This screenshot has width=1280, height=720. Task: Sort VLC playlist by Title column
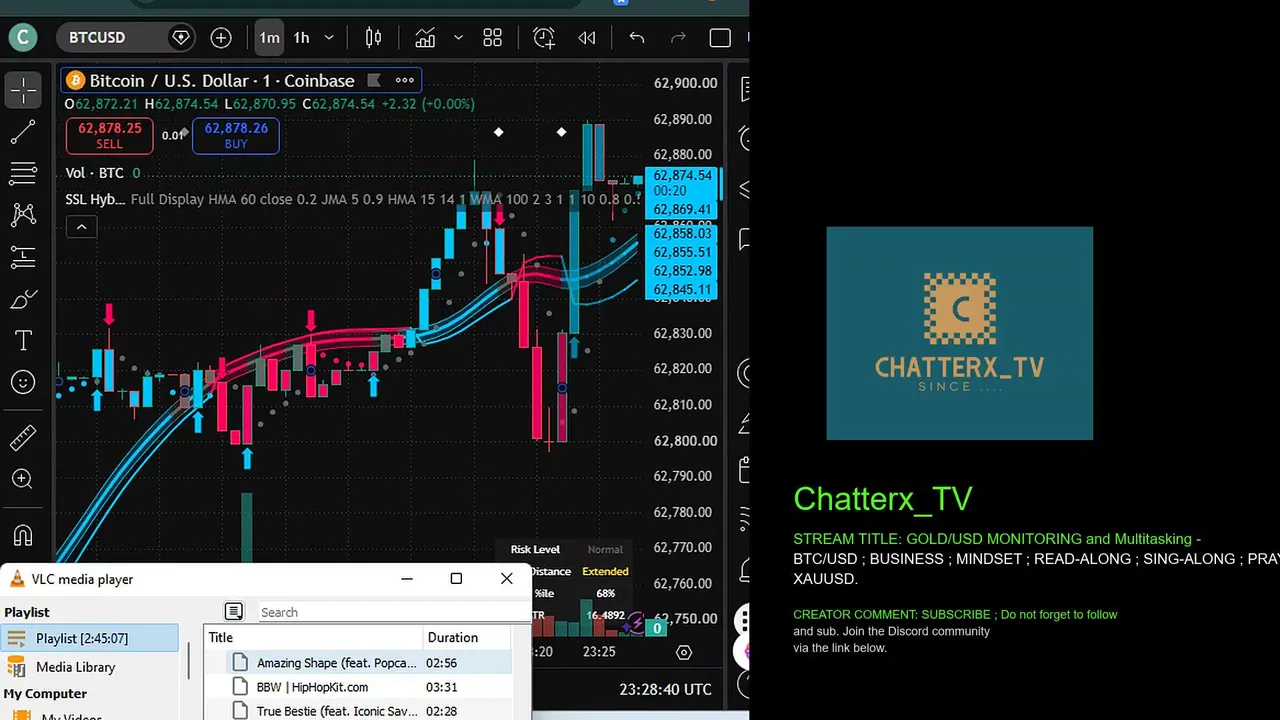click(x=314, y=637)
